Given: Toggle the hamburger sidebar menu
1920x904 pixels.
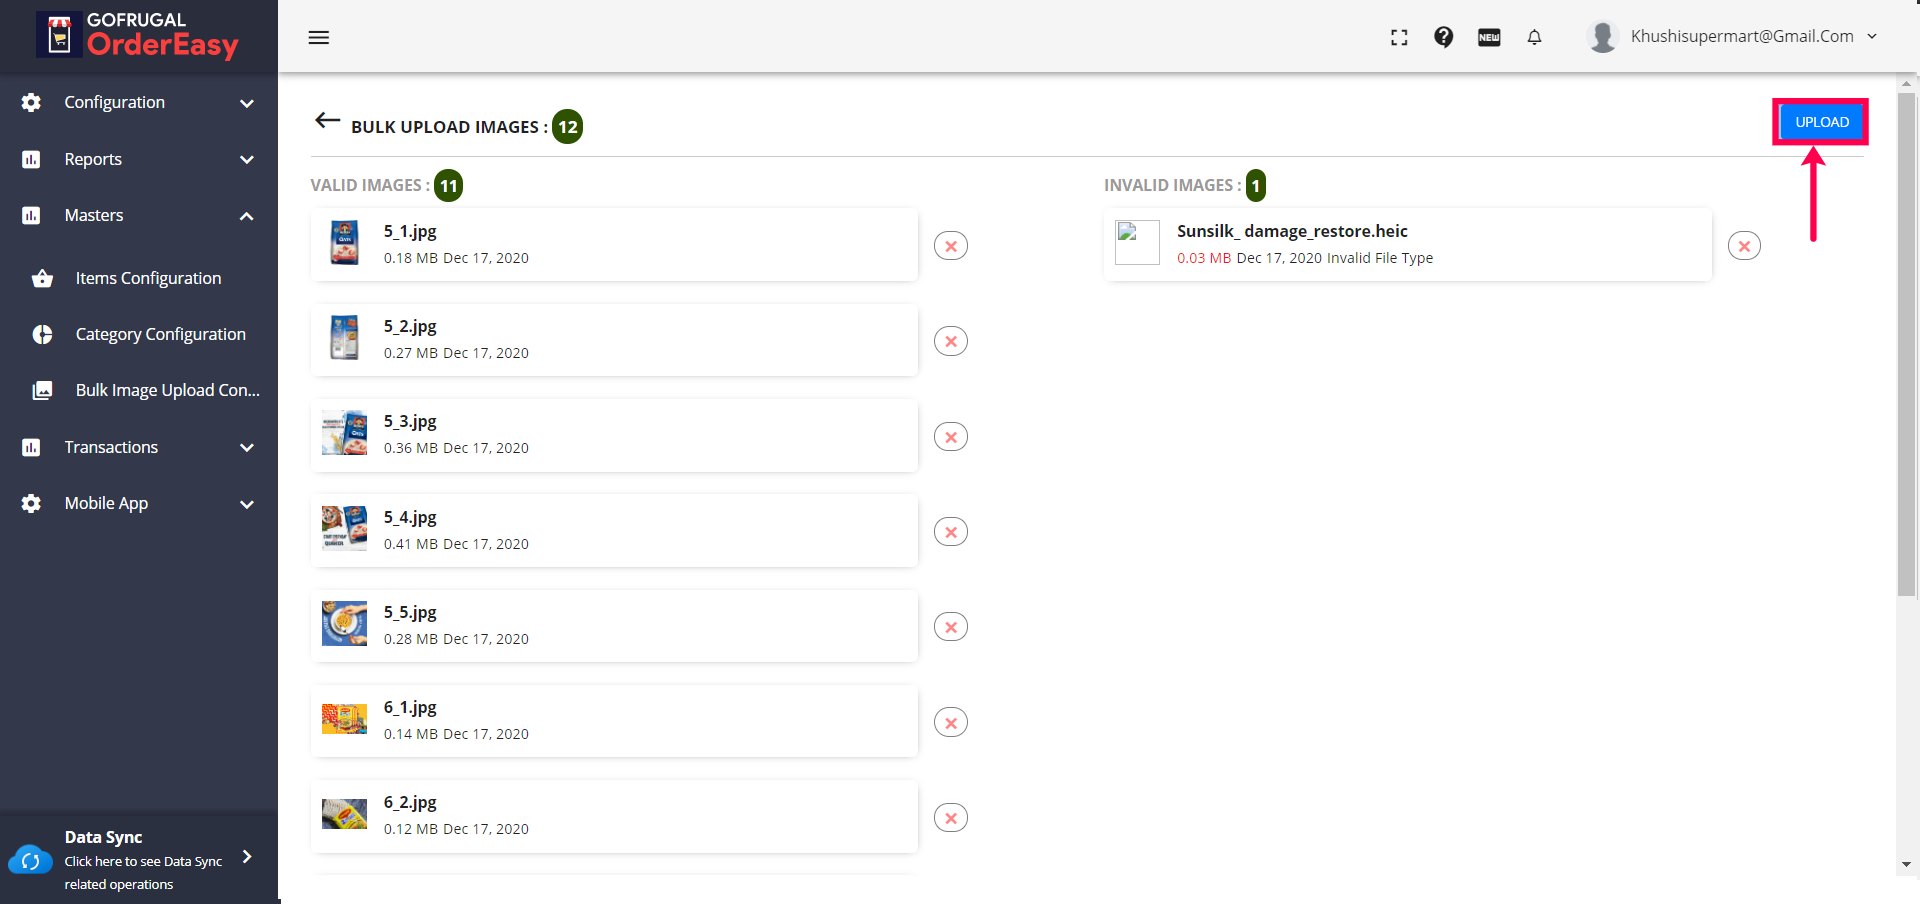Looking at the screenshot, I should [319, 37].
